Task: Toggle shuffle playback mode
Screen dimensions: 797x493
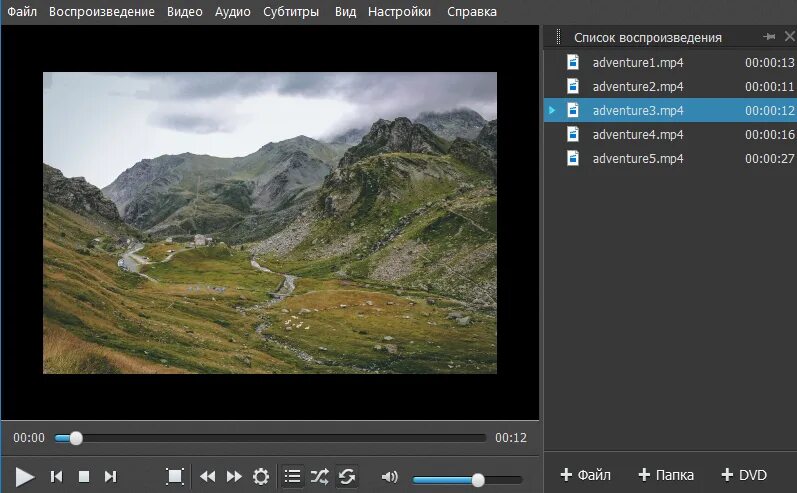Action: click(320, 476)
